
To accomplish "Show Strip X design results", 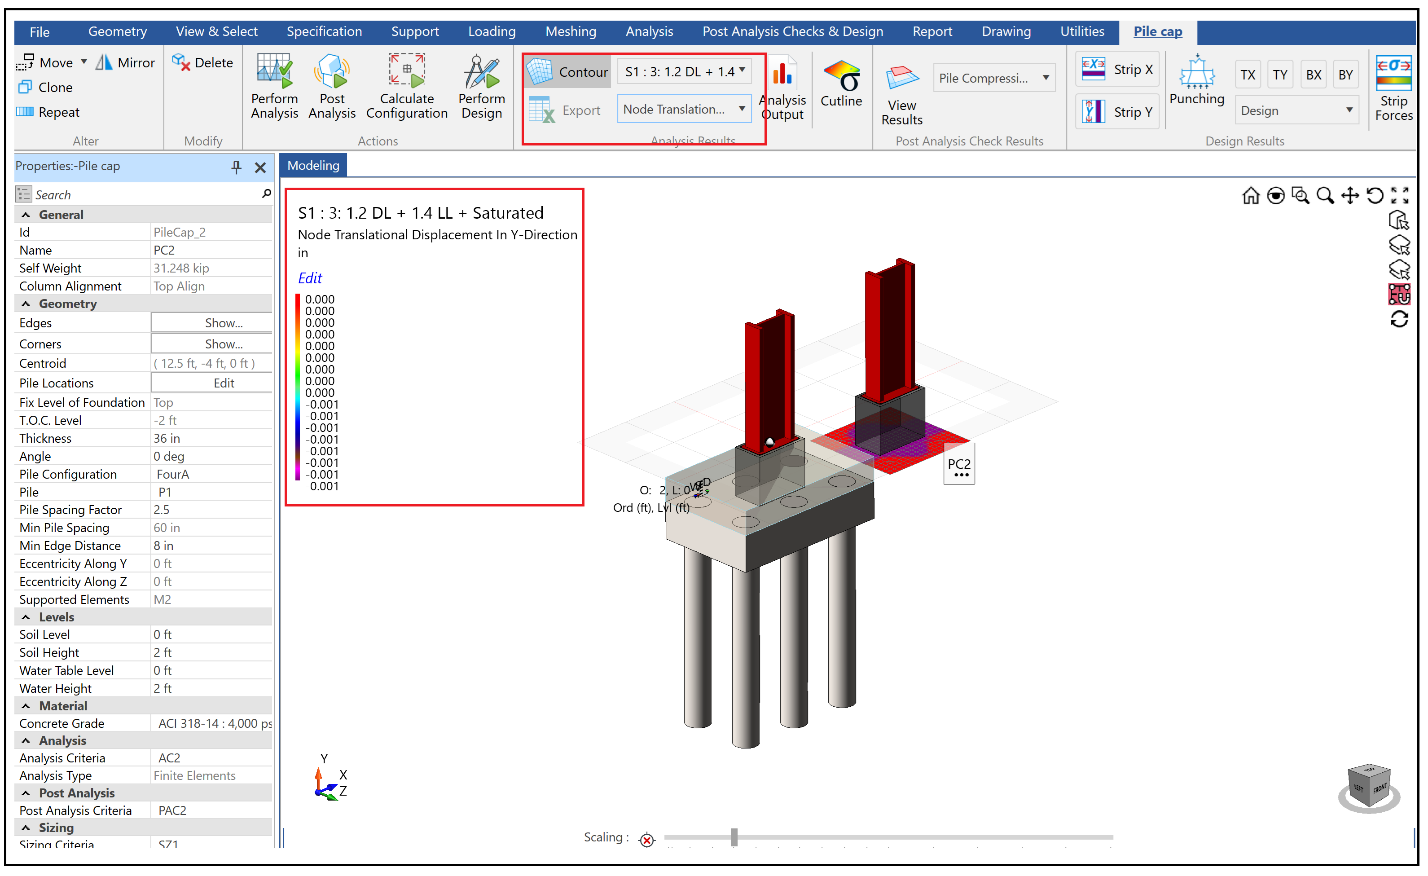I will click(1118, 69).
